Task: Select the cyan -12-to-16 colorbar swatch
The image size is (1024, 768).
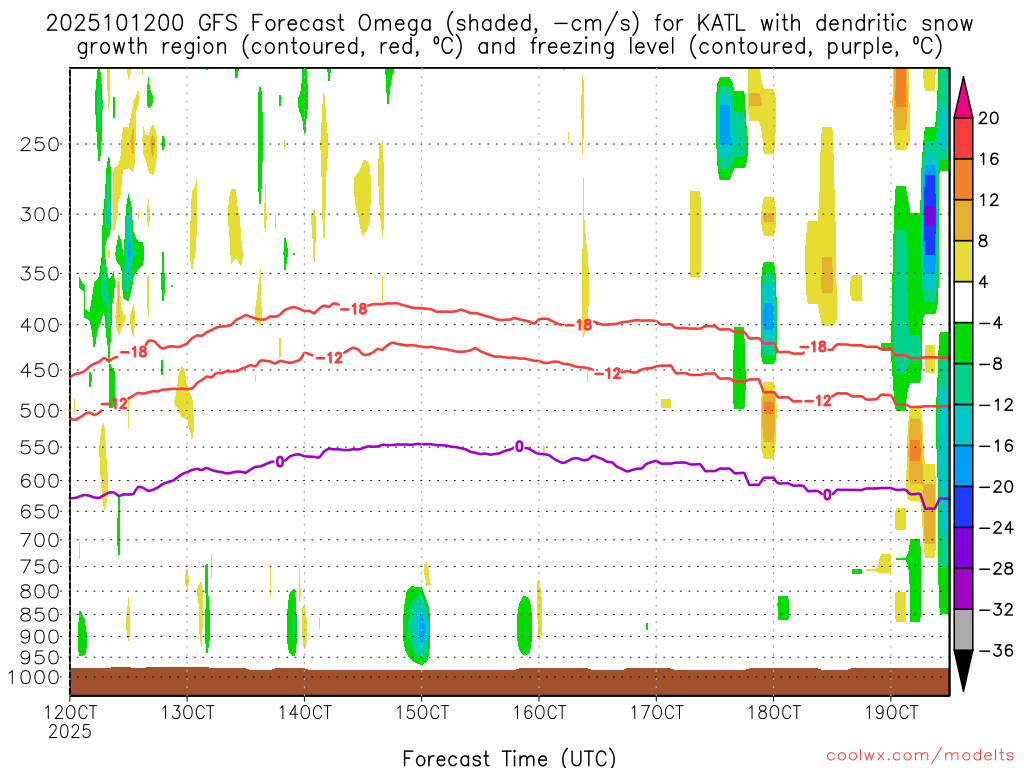Action: point(963,425)
